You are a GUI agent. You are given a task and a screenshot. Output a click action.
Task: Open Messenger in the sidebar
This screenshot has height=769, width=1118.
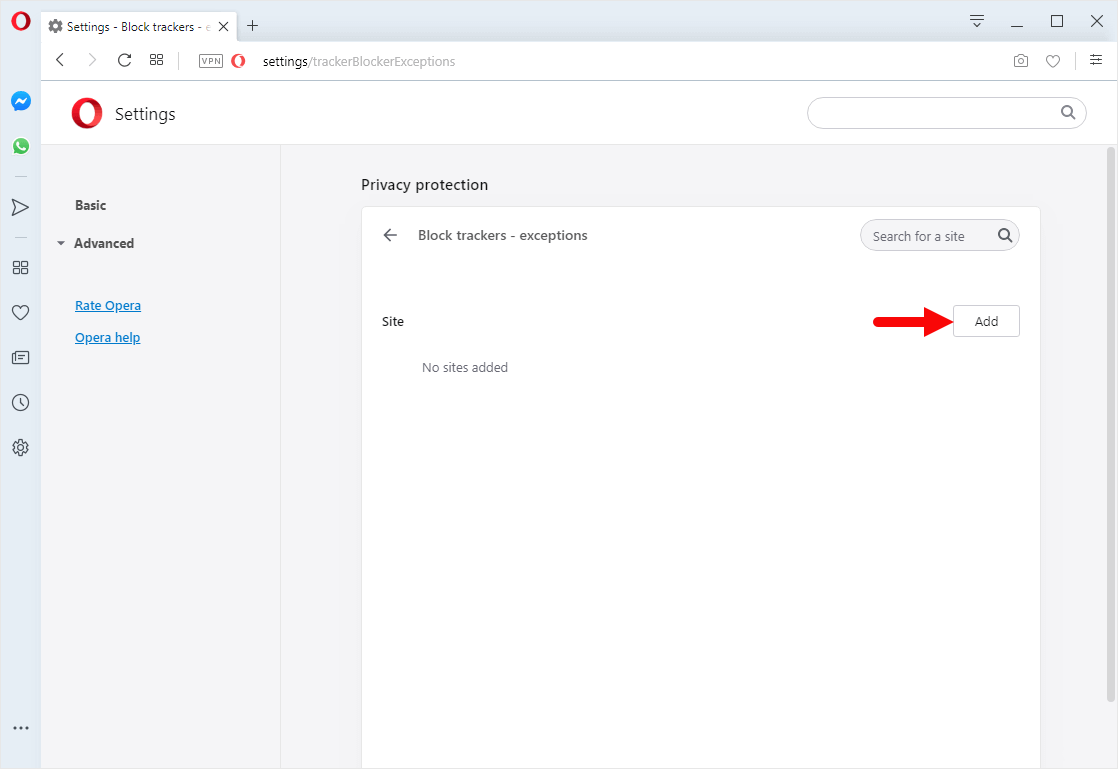tap(21, 101)
